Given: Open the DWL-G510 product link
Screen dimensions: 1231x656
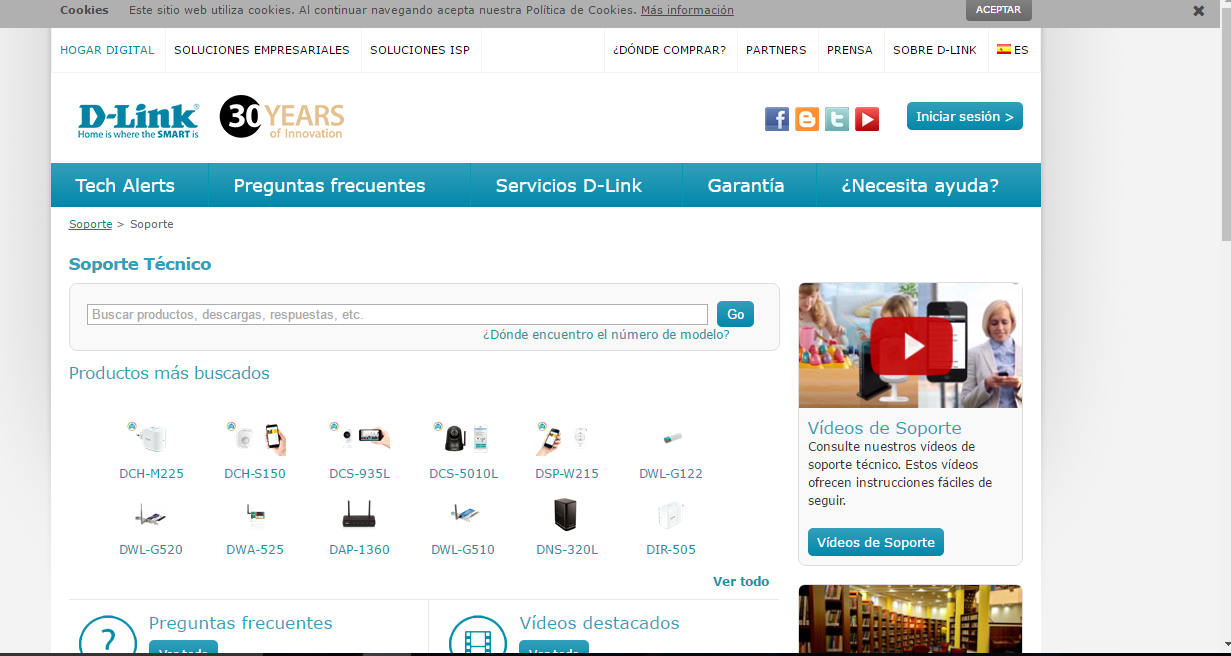Looking at the screenshot, I should click(x=463, y=550).
